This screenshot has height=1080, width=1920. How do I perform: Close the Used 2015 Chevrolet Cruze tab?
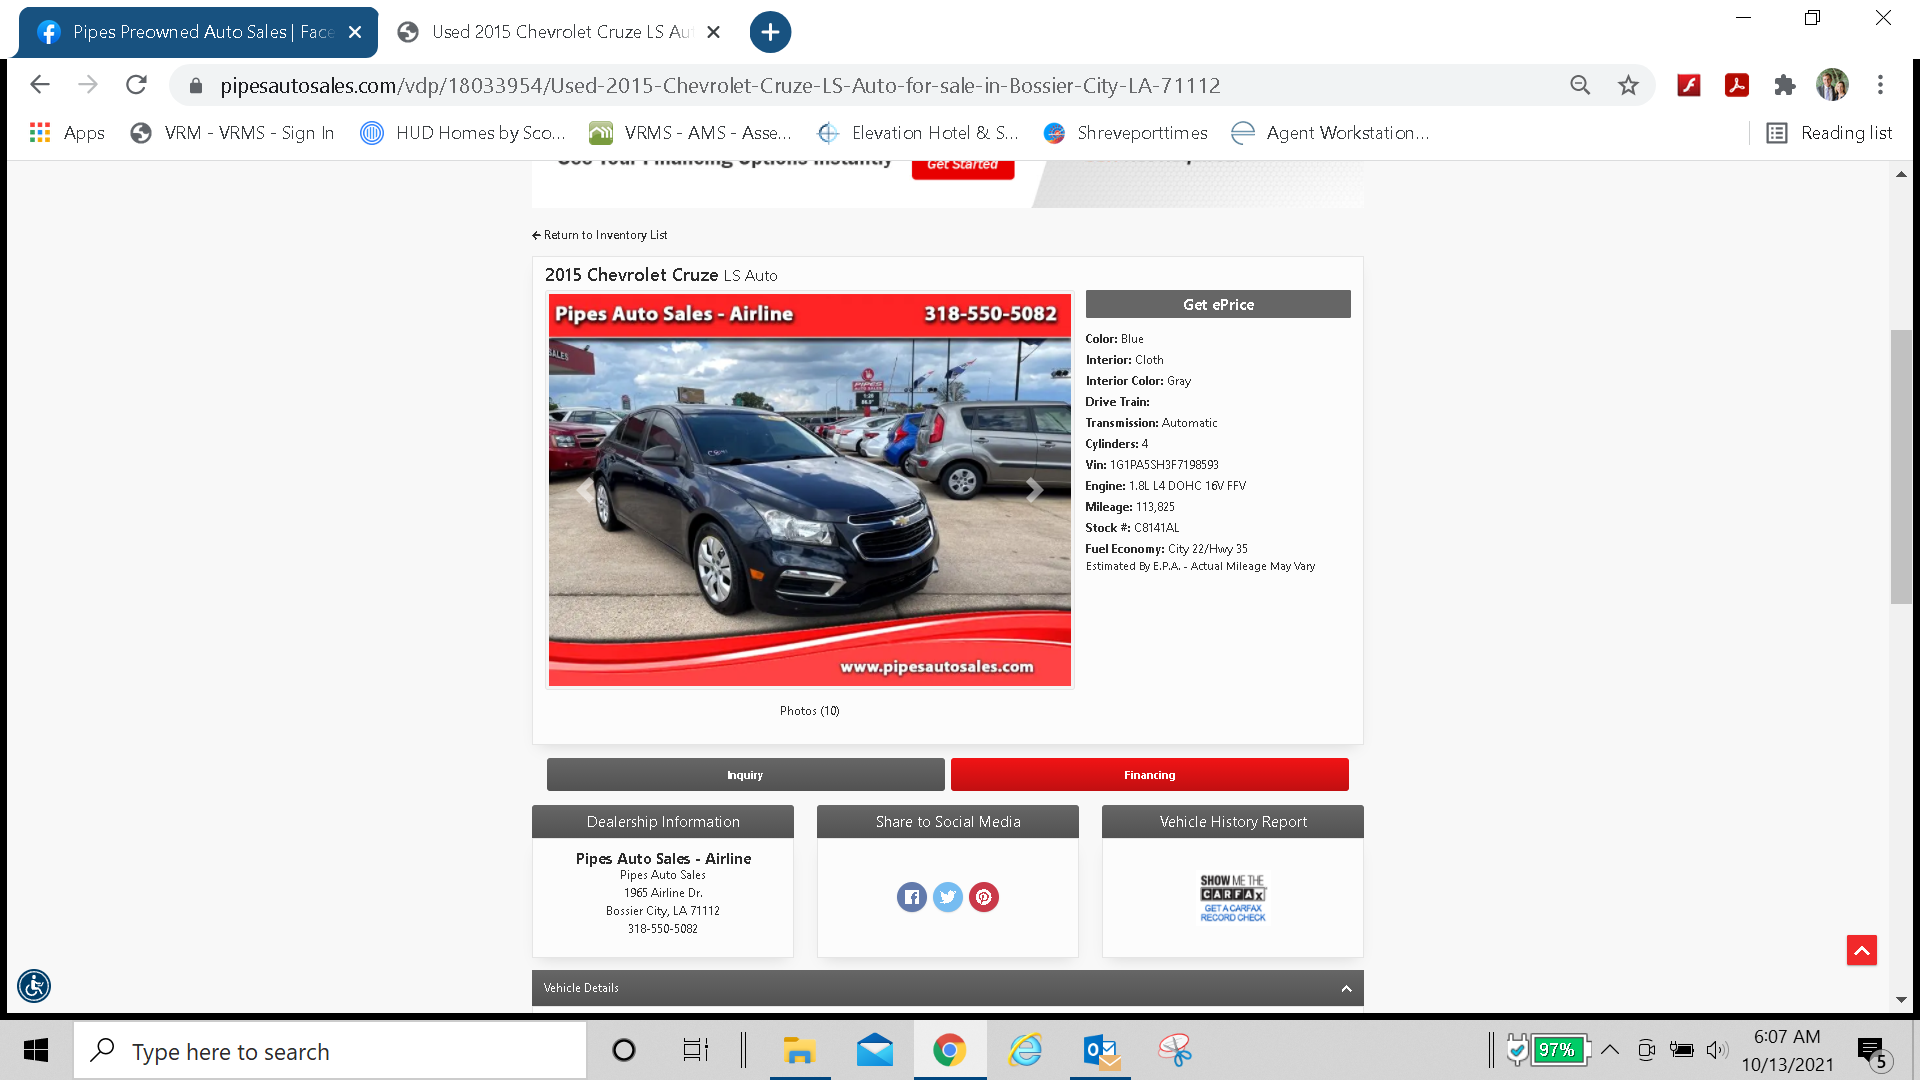(x=713, y=32)
